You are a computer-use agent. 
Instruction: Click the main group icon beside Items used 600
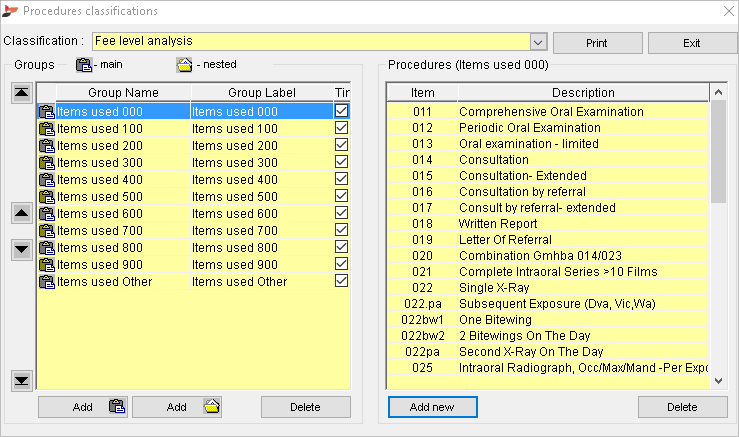pos(47,214)
